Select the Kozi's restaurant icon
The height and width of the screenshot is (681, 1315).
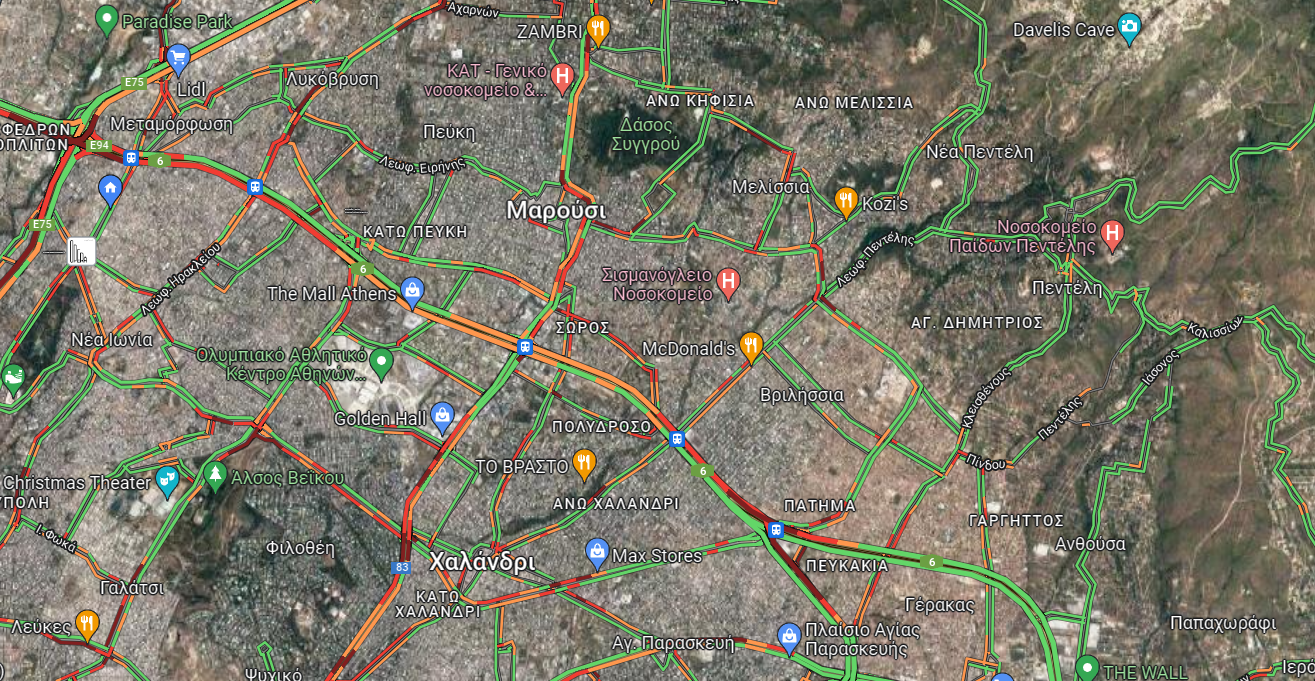pos(846,202)
